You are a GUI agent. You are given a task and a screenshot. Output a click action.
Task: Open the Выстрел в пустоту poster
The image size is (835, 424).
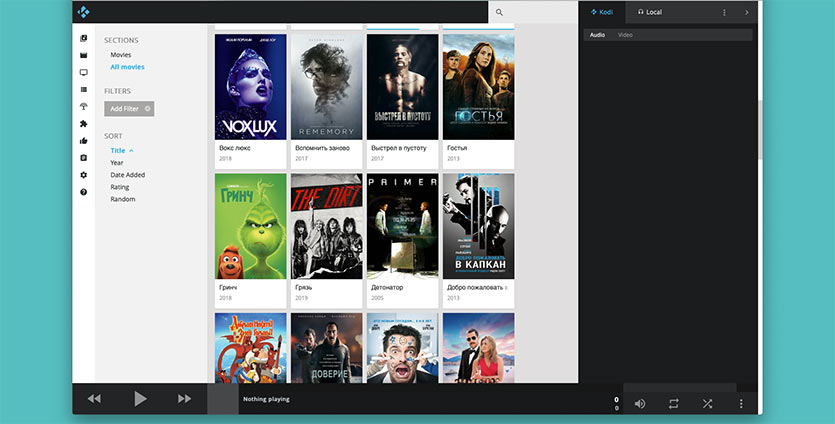(x=403, y=87)
